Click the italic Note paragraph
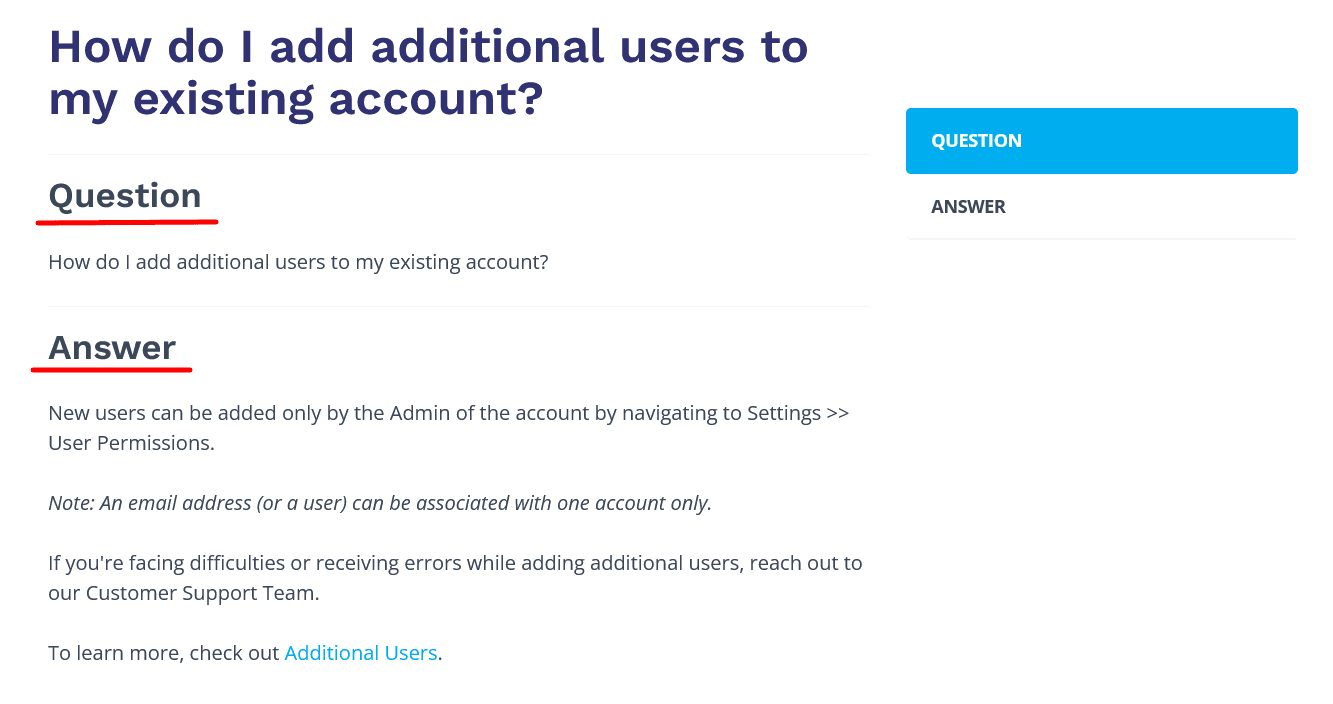Viewport: 1333px width, 704px height. coord(379,503)
